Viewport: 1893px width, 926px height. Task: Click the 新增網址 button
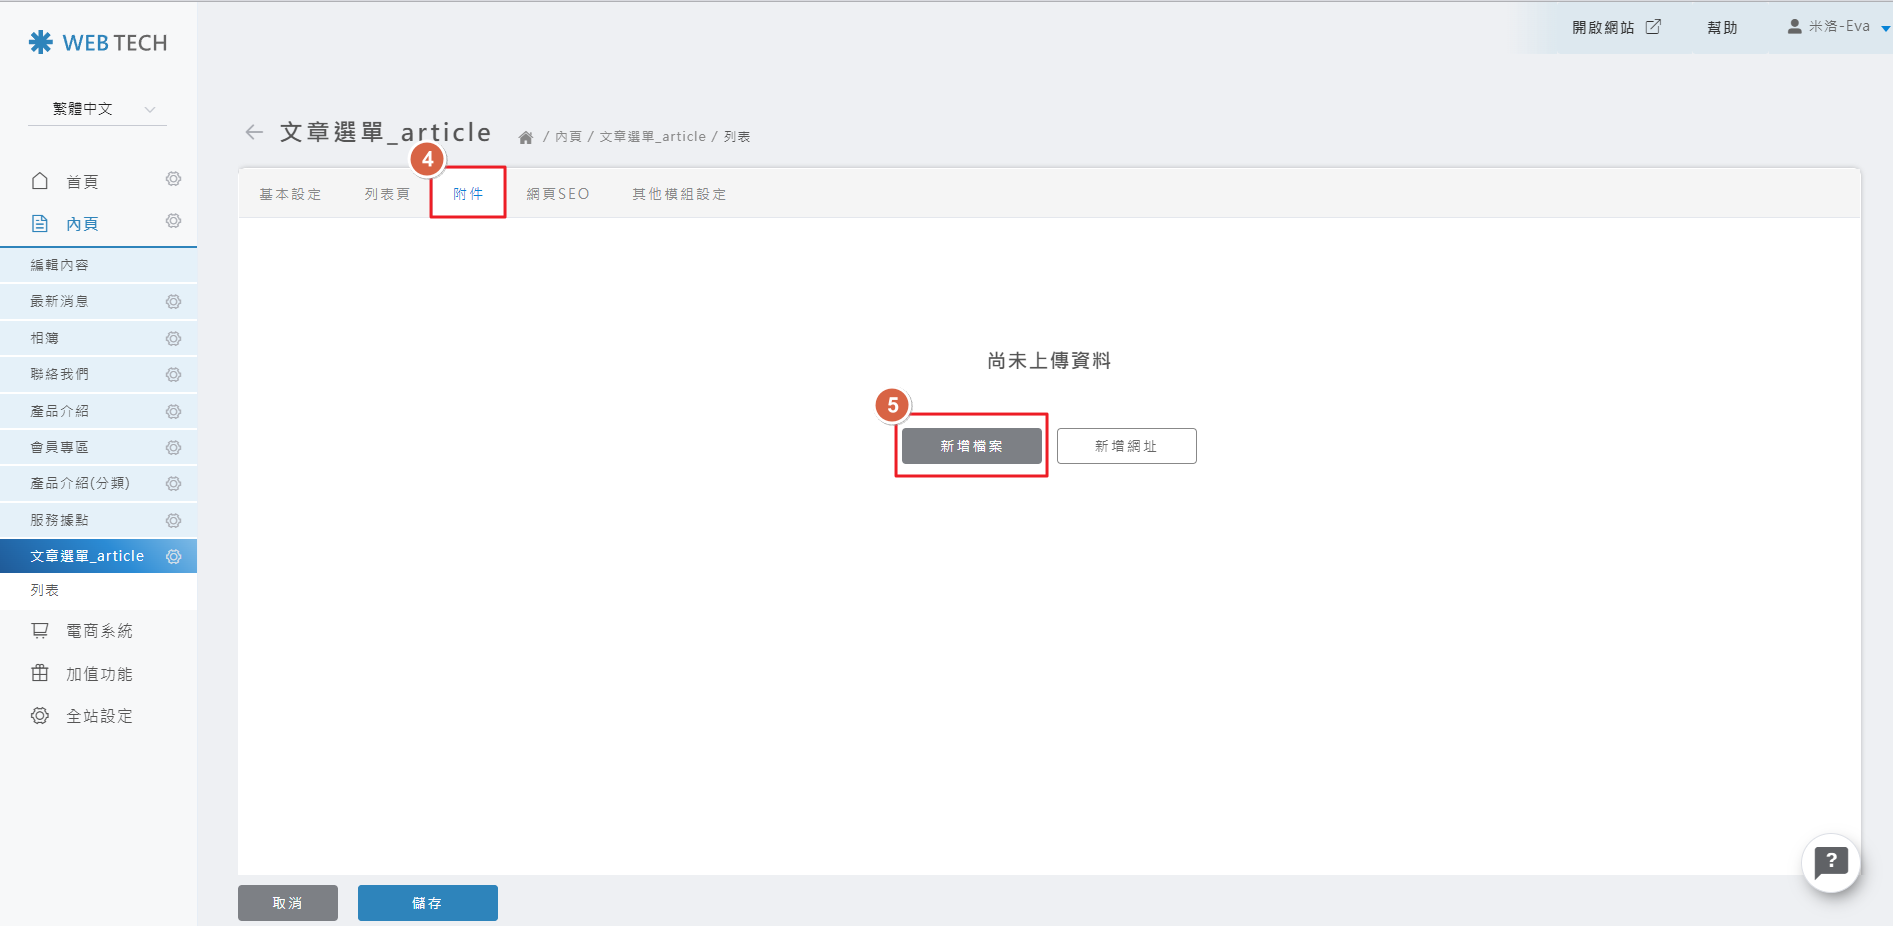tap(1126, 446)
